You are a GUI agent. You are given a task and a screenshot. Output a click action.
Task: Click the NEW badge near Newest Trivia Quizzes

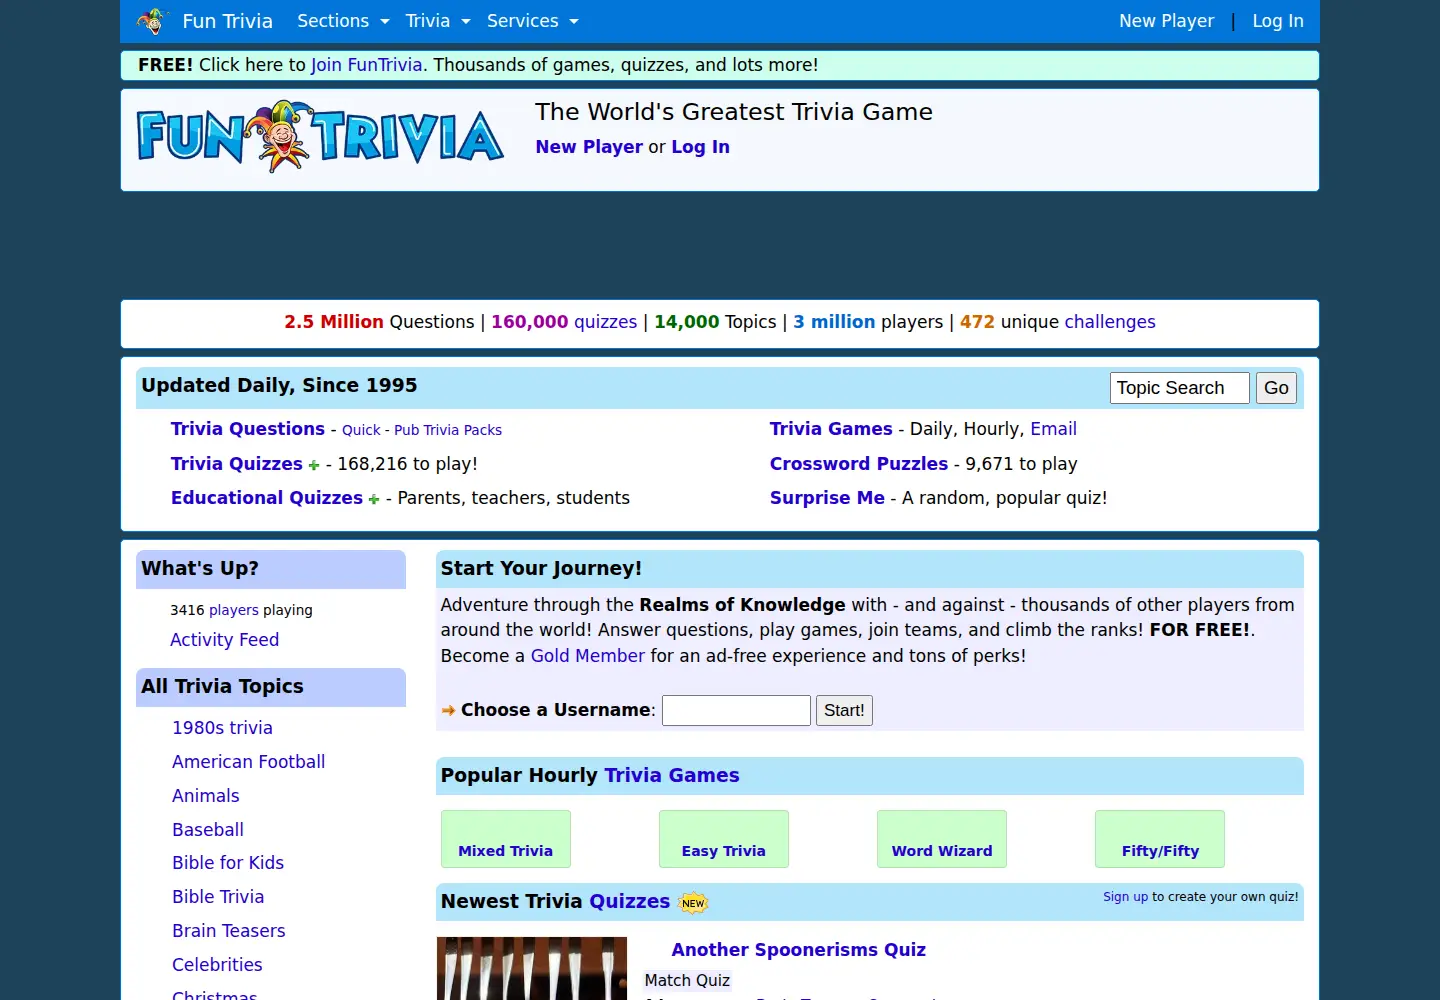(693, 903)
